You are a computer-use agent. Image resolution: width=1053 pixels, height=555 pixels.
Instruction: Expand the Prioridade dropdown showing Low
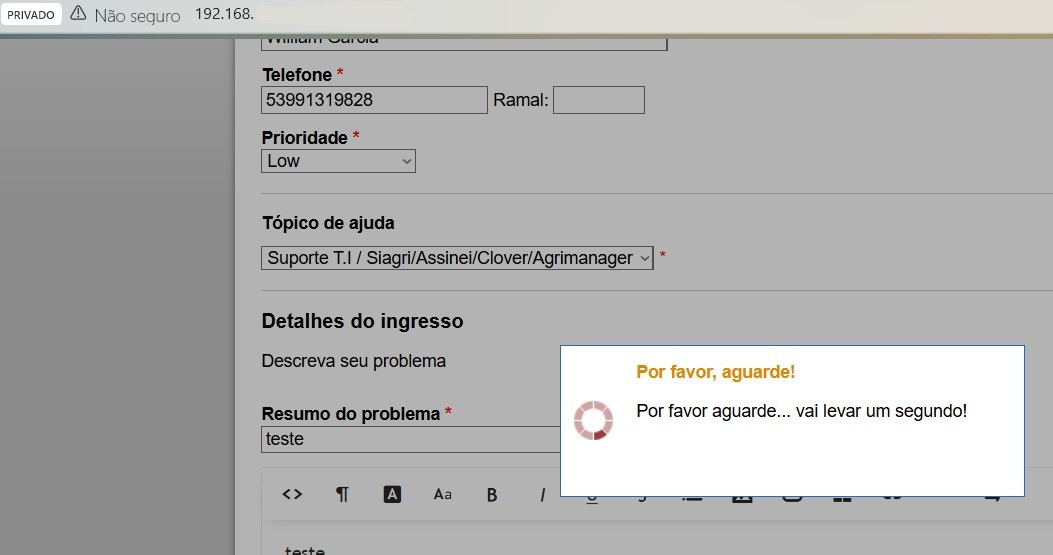(x=338, y=161)
